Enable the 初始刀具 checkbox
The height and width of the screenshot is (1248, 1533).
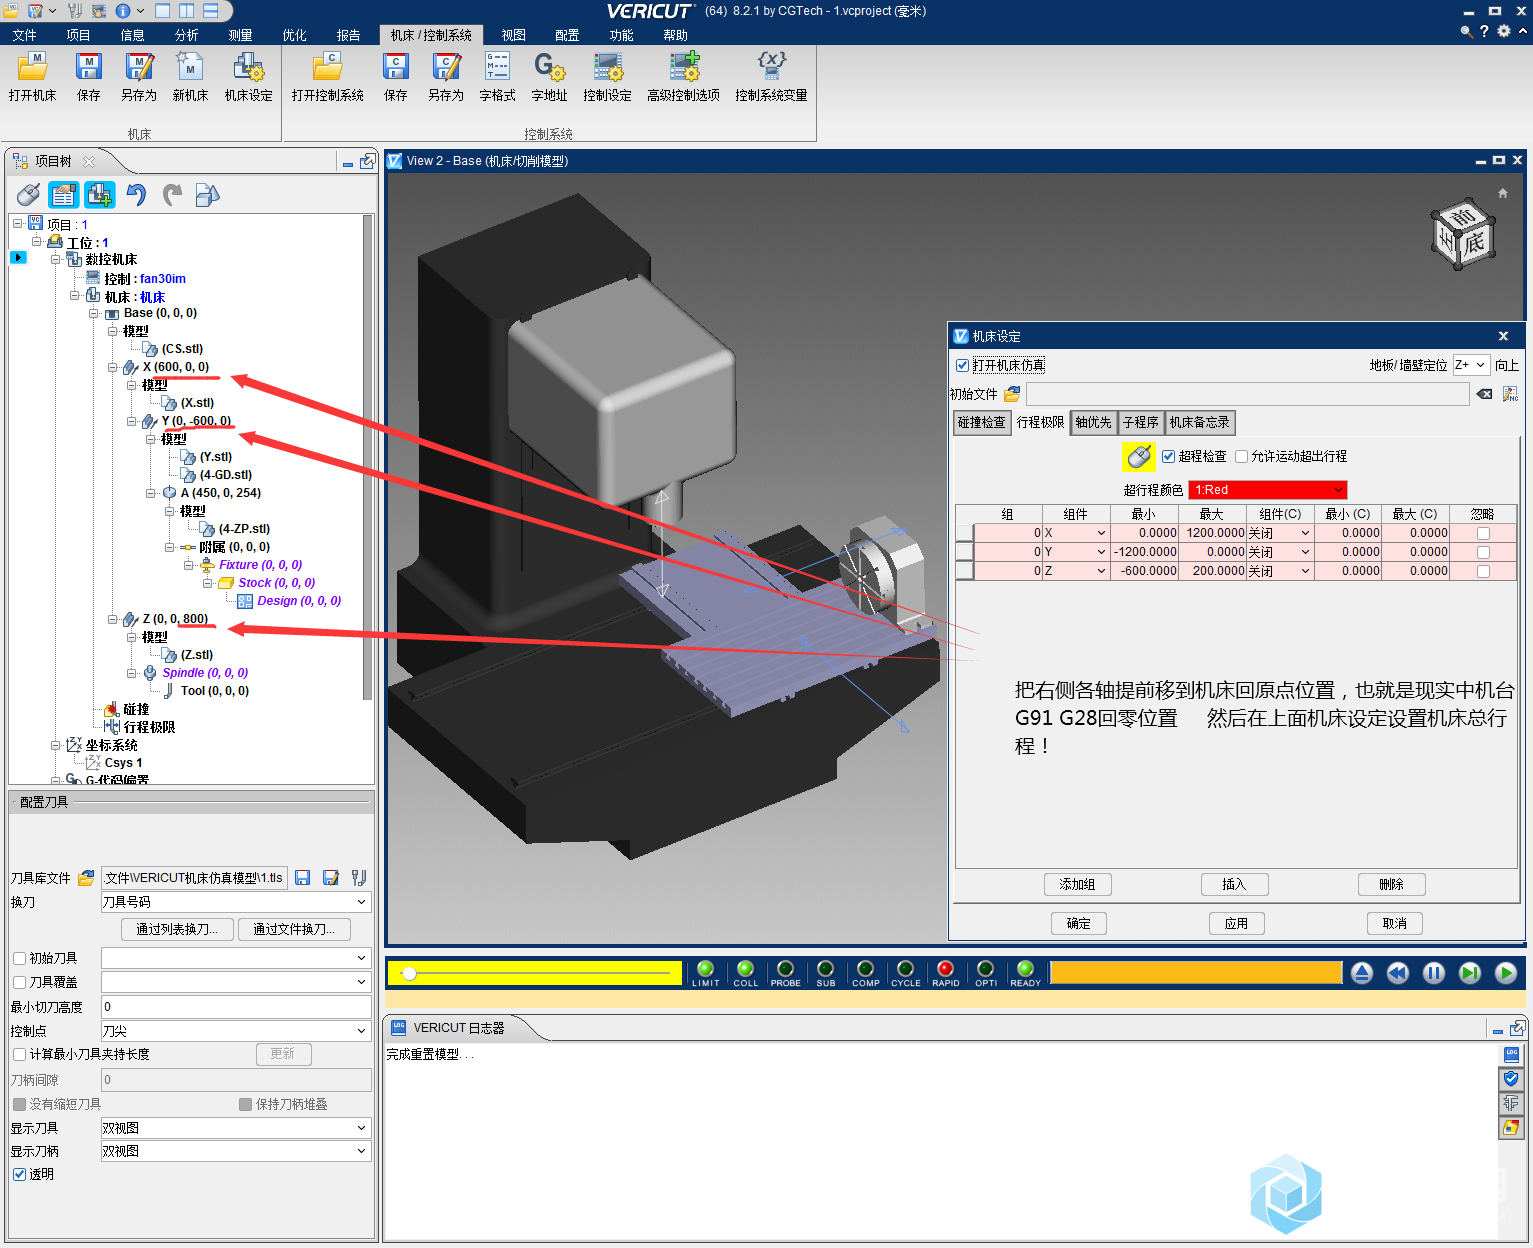pyautogui.click(x=19, y=958)
